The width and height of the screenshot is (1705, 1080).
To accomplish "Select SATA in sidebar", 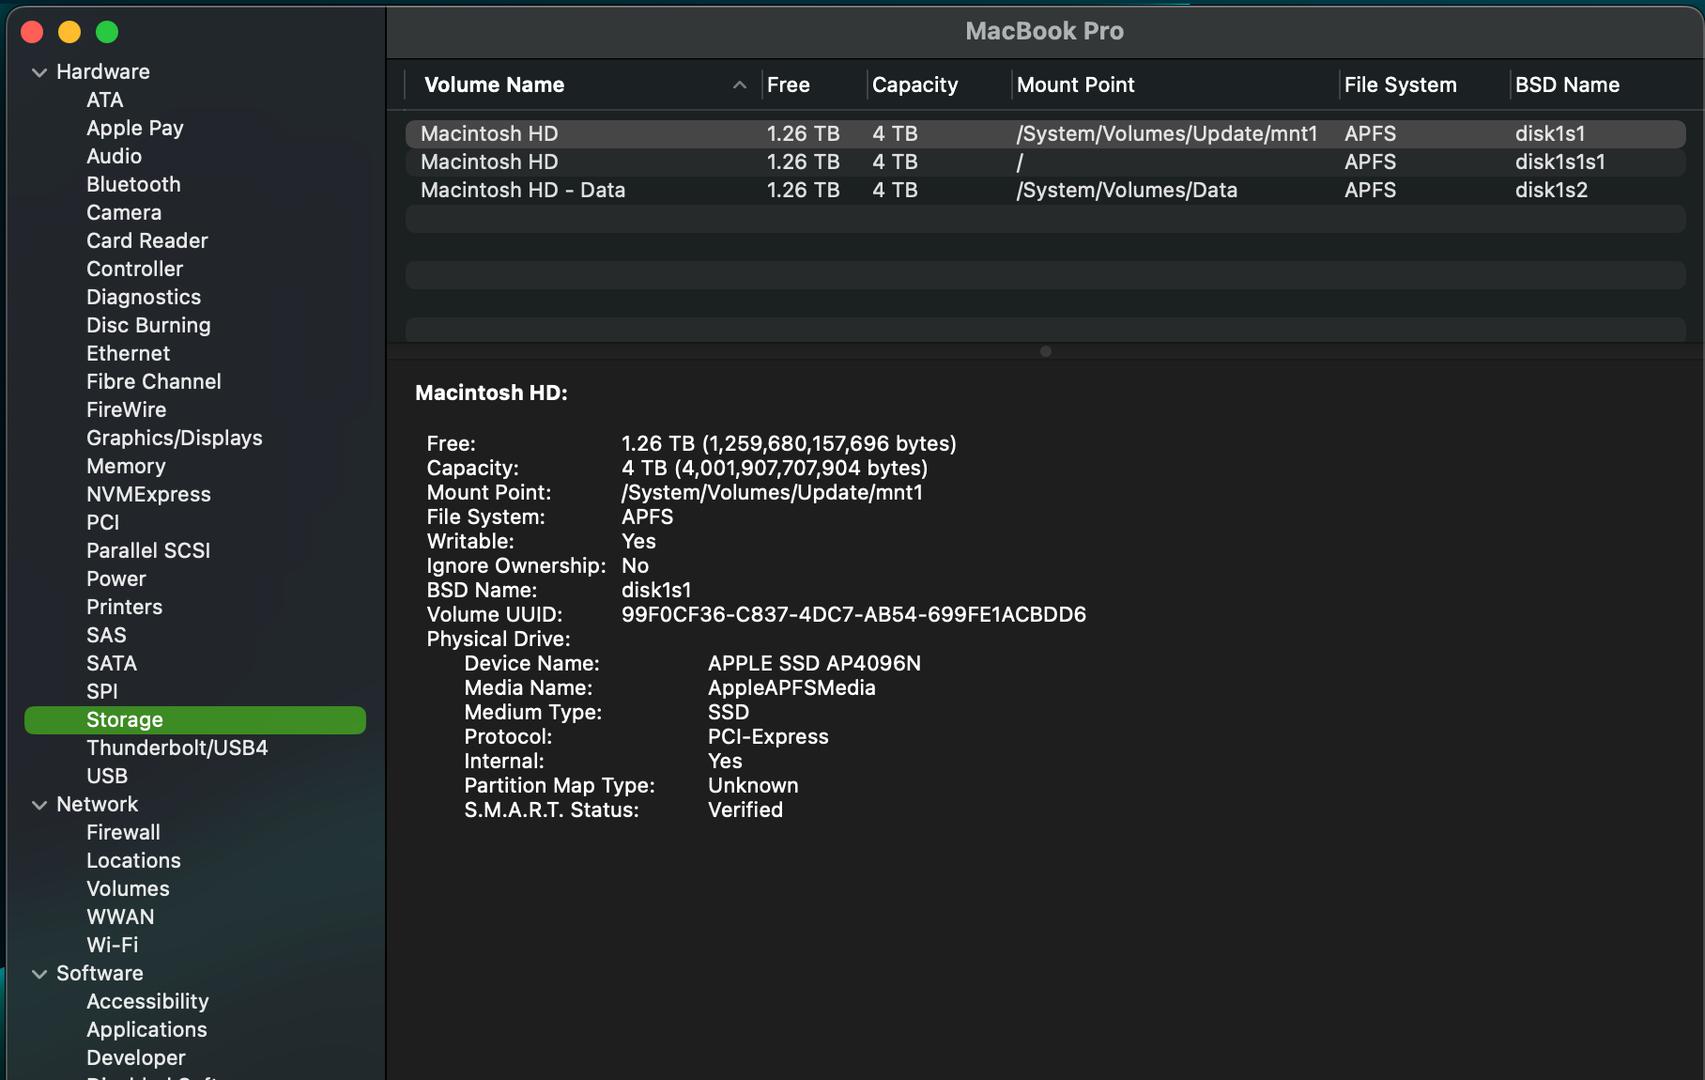I will point(111,663).
